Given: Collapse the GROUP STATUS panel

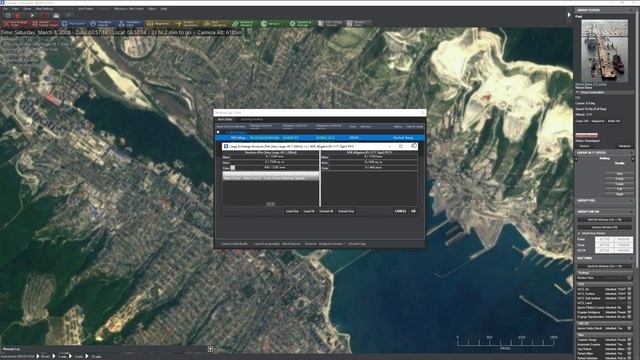Looking at the screenshot, I should tap(632, 10).
